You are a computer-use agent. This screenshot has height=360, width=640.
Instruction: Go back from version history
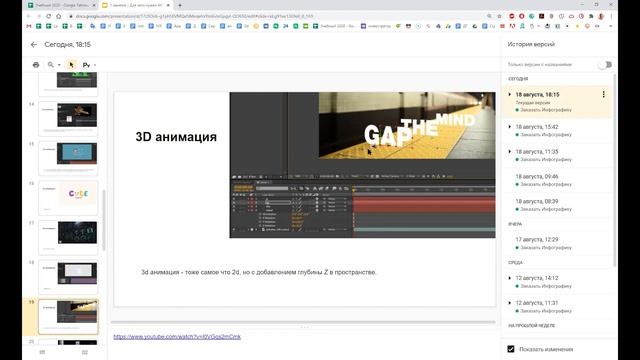pos(34,44)
